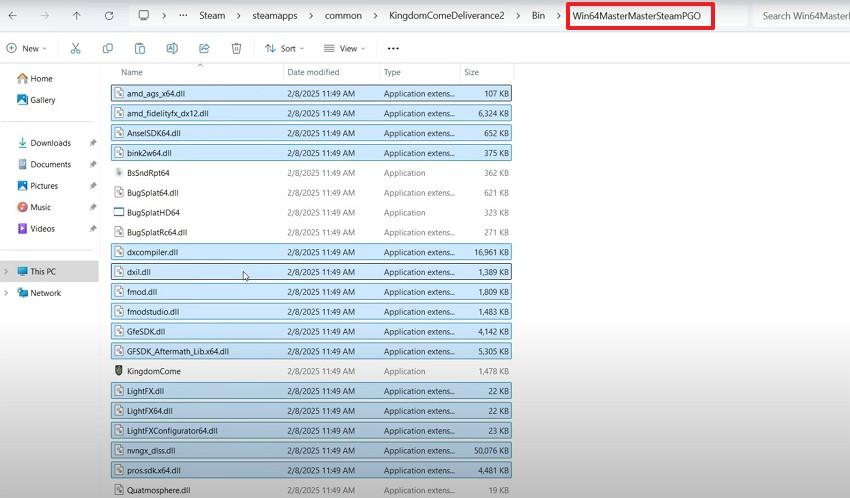The height and width of the screenshot is (498, 850).
Task: Open the steamapps breadcrumb folder
Action: pyautogui.click(x=275, y=16)
